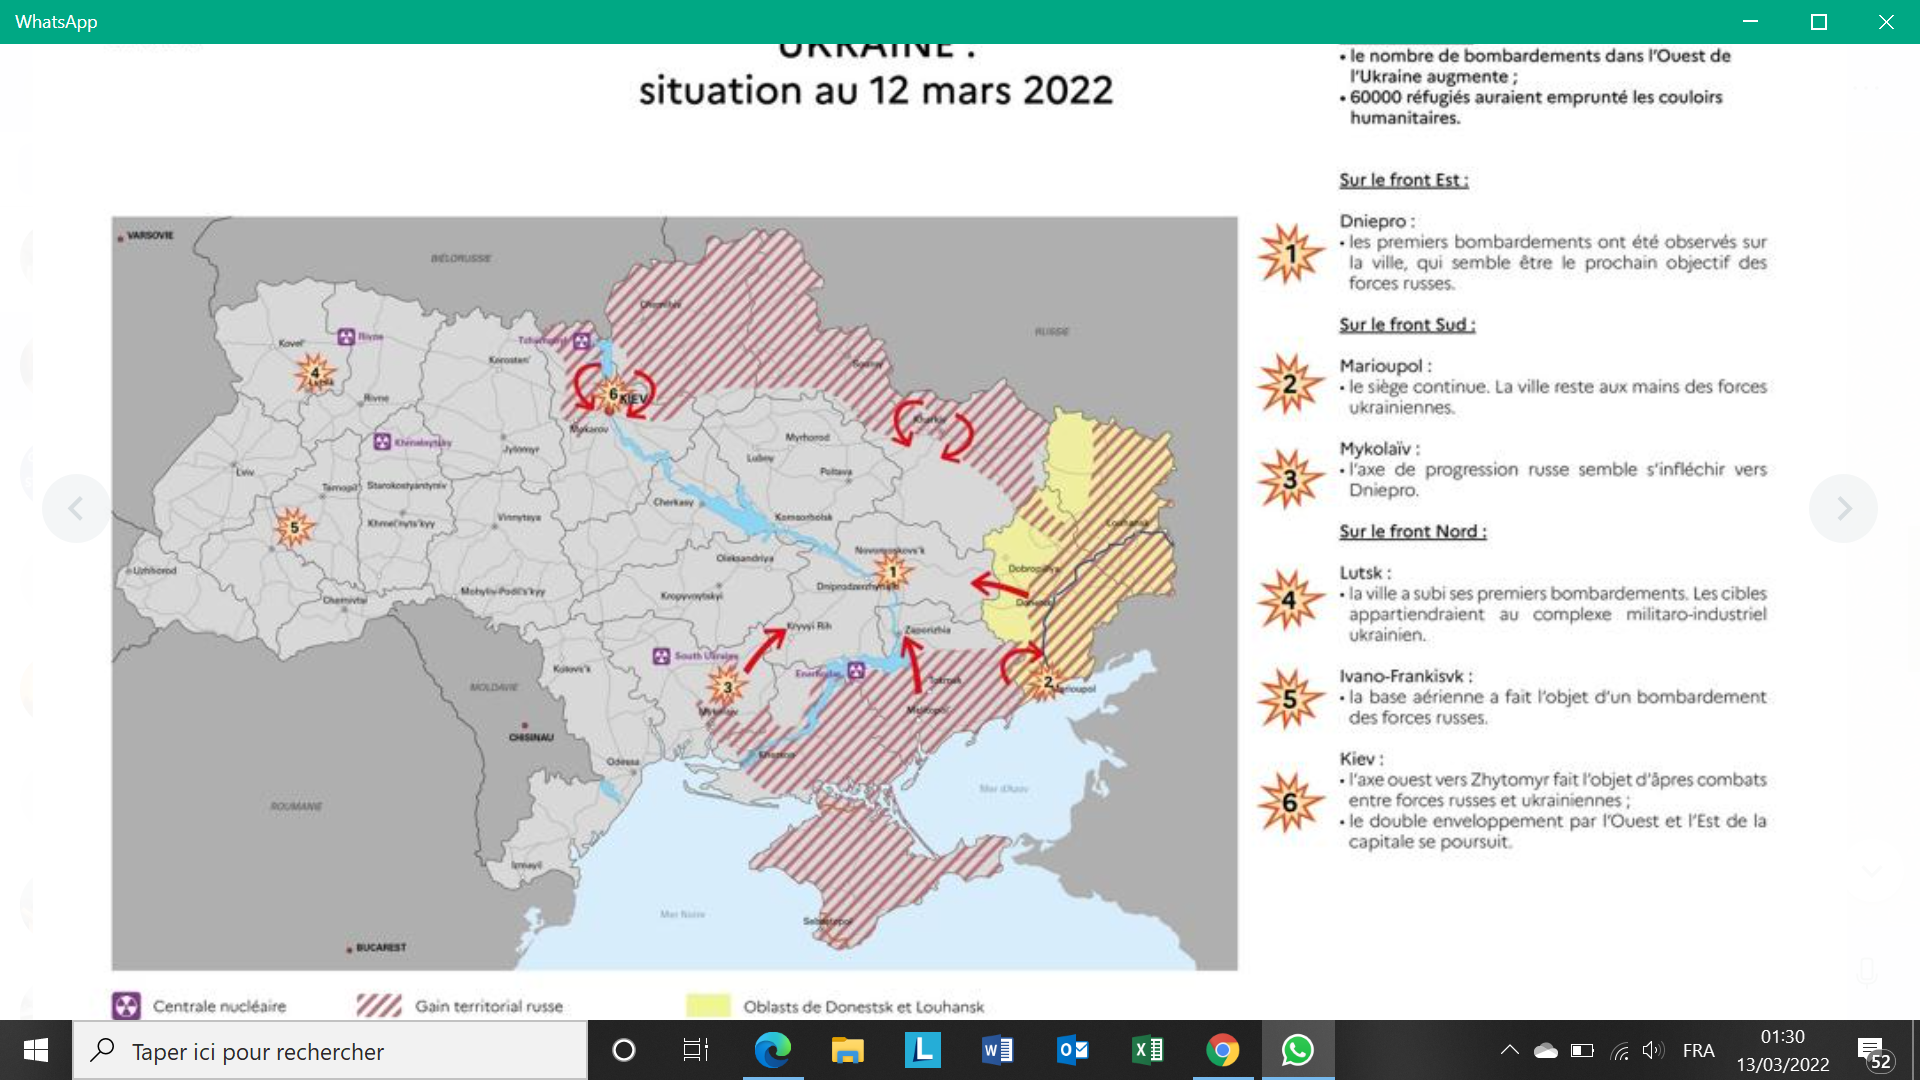Click the taskbar search box

click(x=330, y=1051)
